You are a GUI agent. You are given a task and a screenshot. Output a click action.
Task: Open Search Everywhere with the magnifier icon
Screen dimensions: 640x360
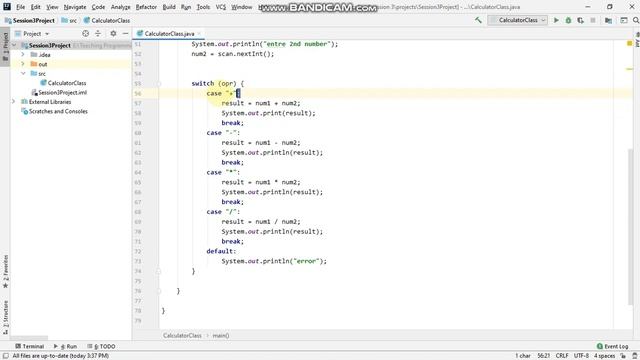(x=636, y=20)
